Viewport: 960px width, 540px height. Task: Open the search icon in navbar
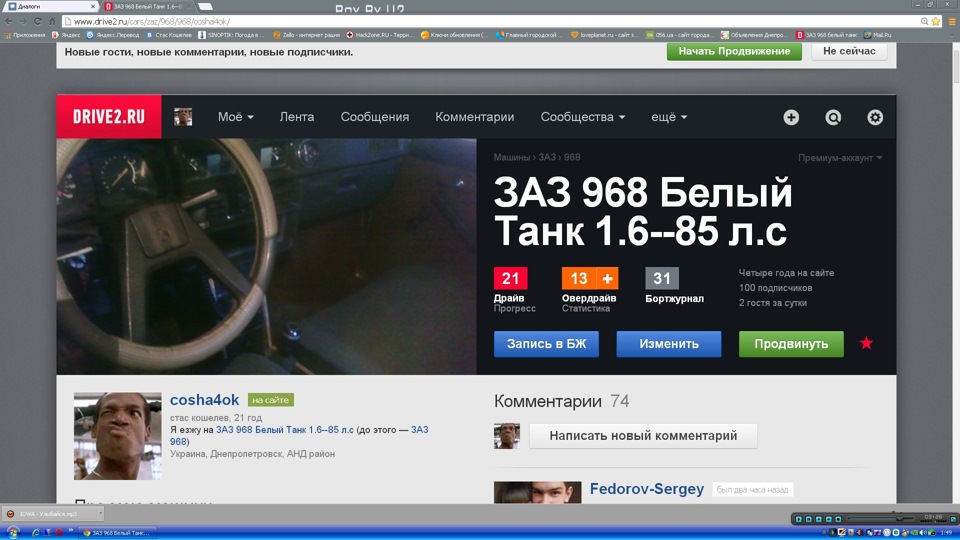[833, 117]
